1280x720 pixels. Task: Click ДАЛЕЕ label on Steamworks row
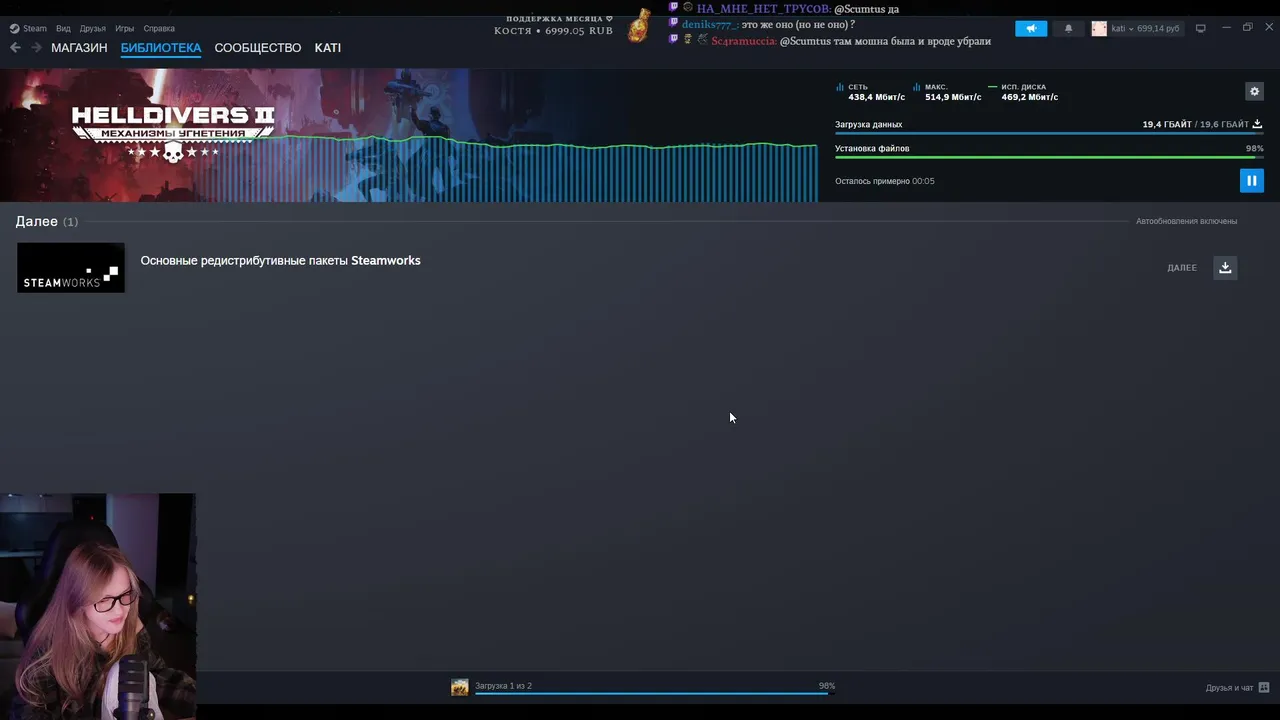point(1182,268)
